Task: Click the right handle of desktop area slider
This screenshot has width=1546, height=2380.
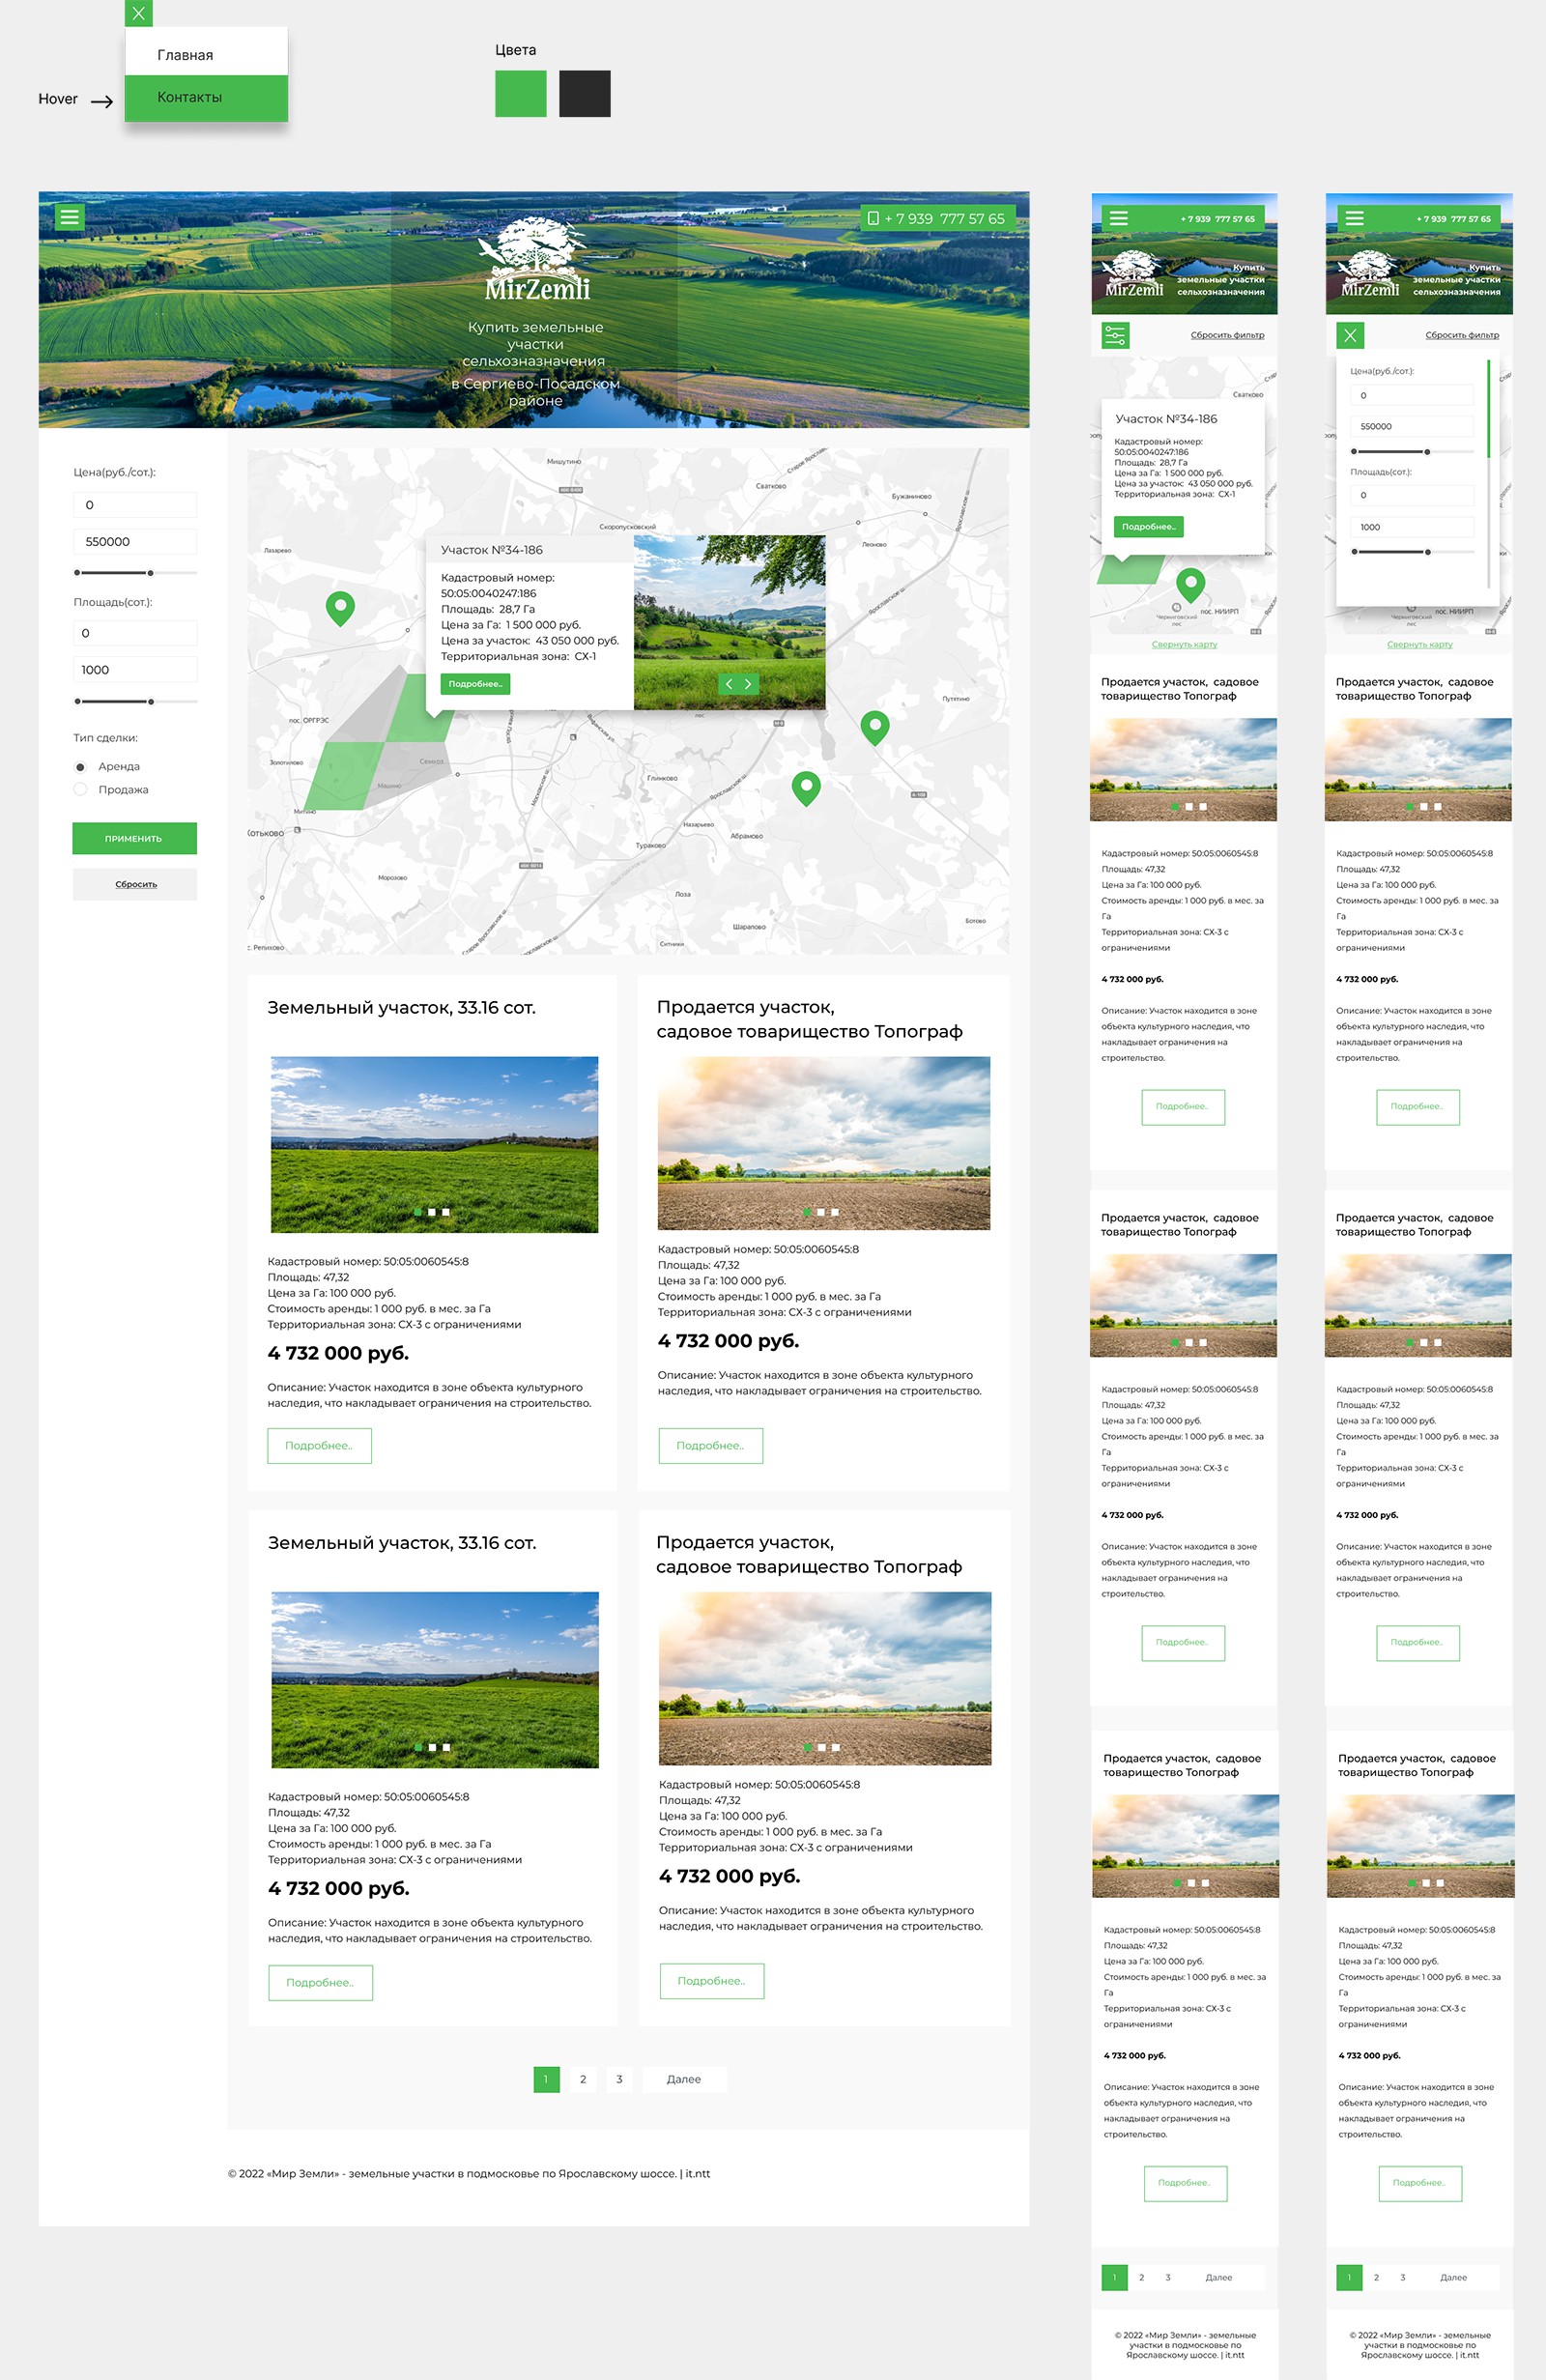Action: (151, 702)
